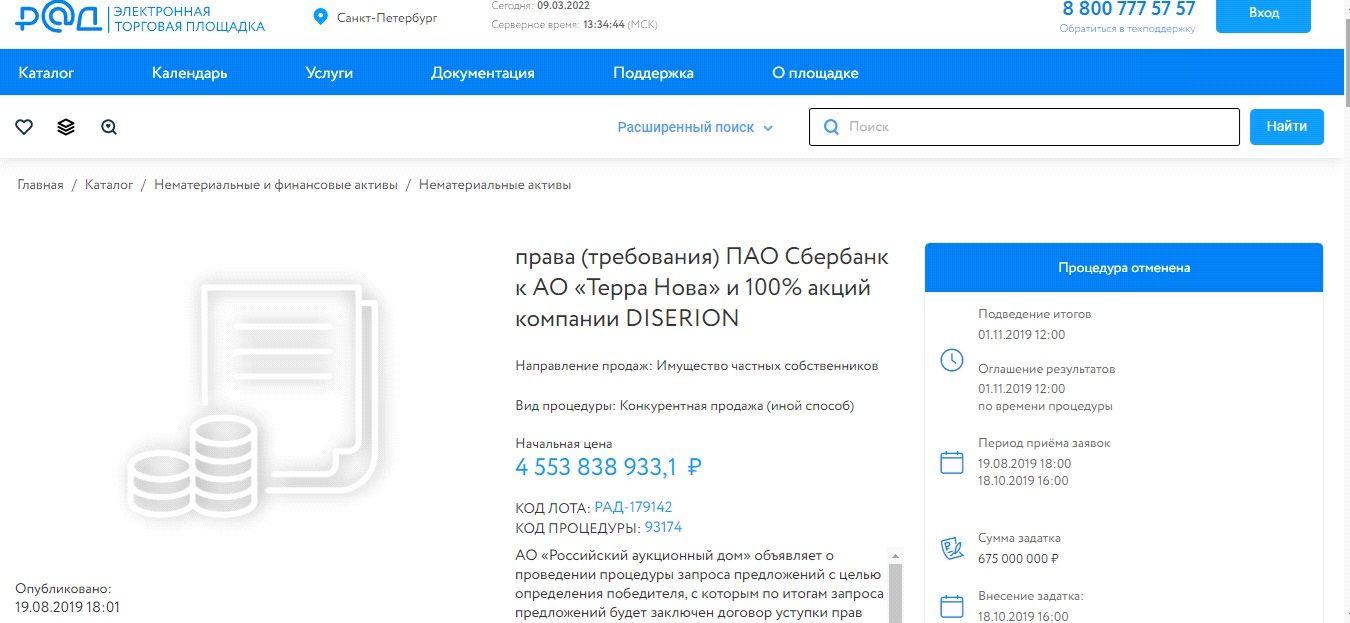
Task: Click the description text scrollbar
Action: click(895, 592)
